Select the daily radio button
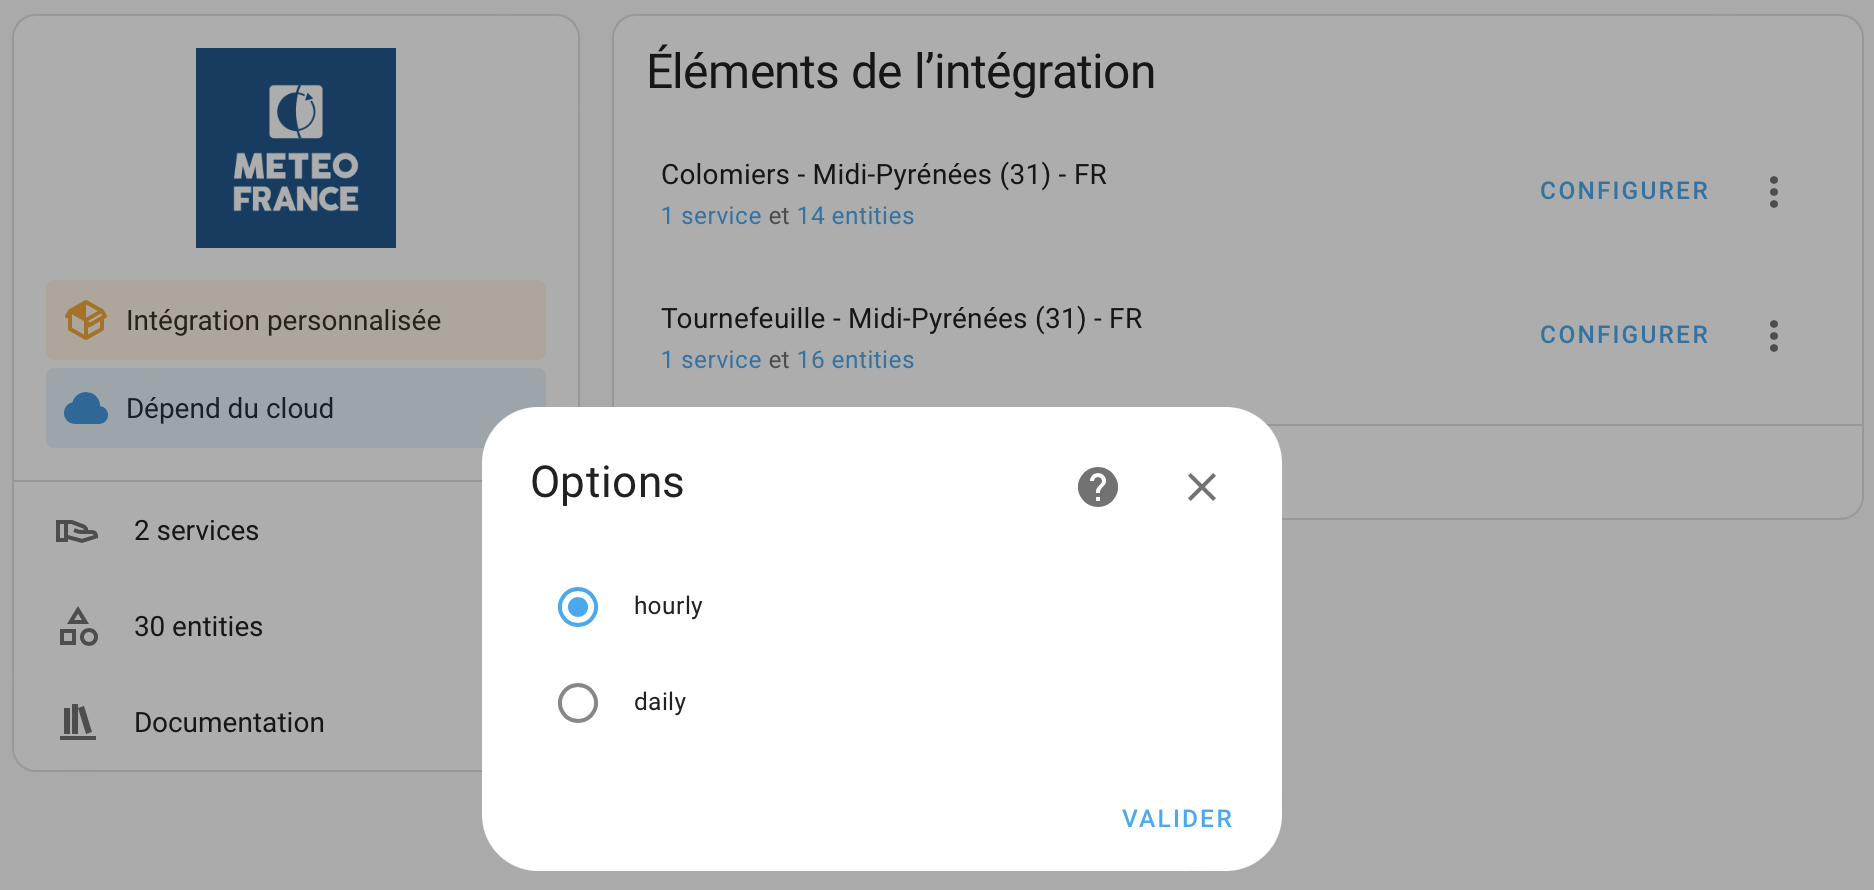Image resolution: width=1874 pixels, height=890 pixels. pos(578,703)
